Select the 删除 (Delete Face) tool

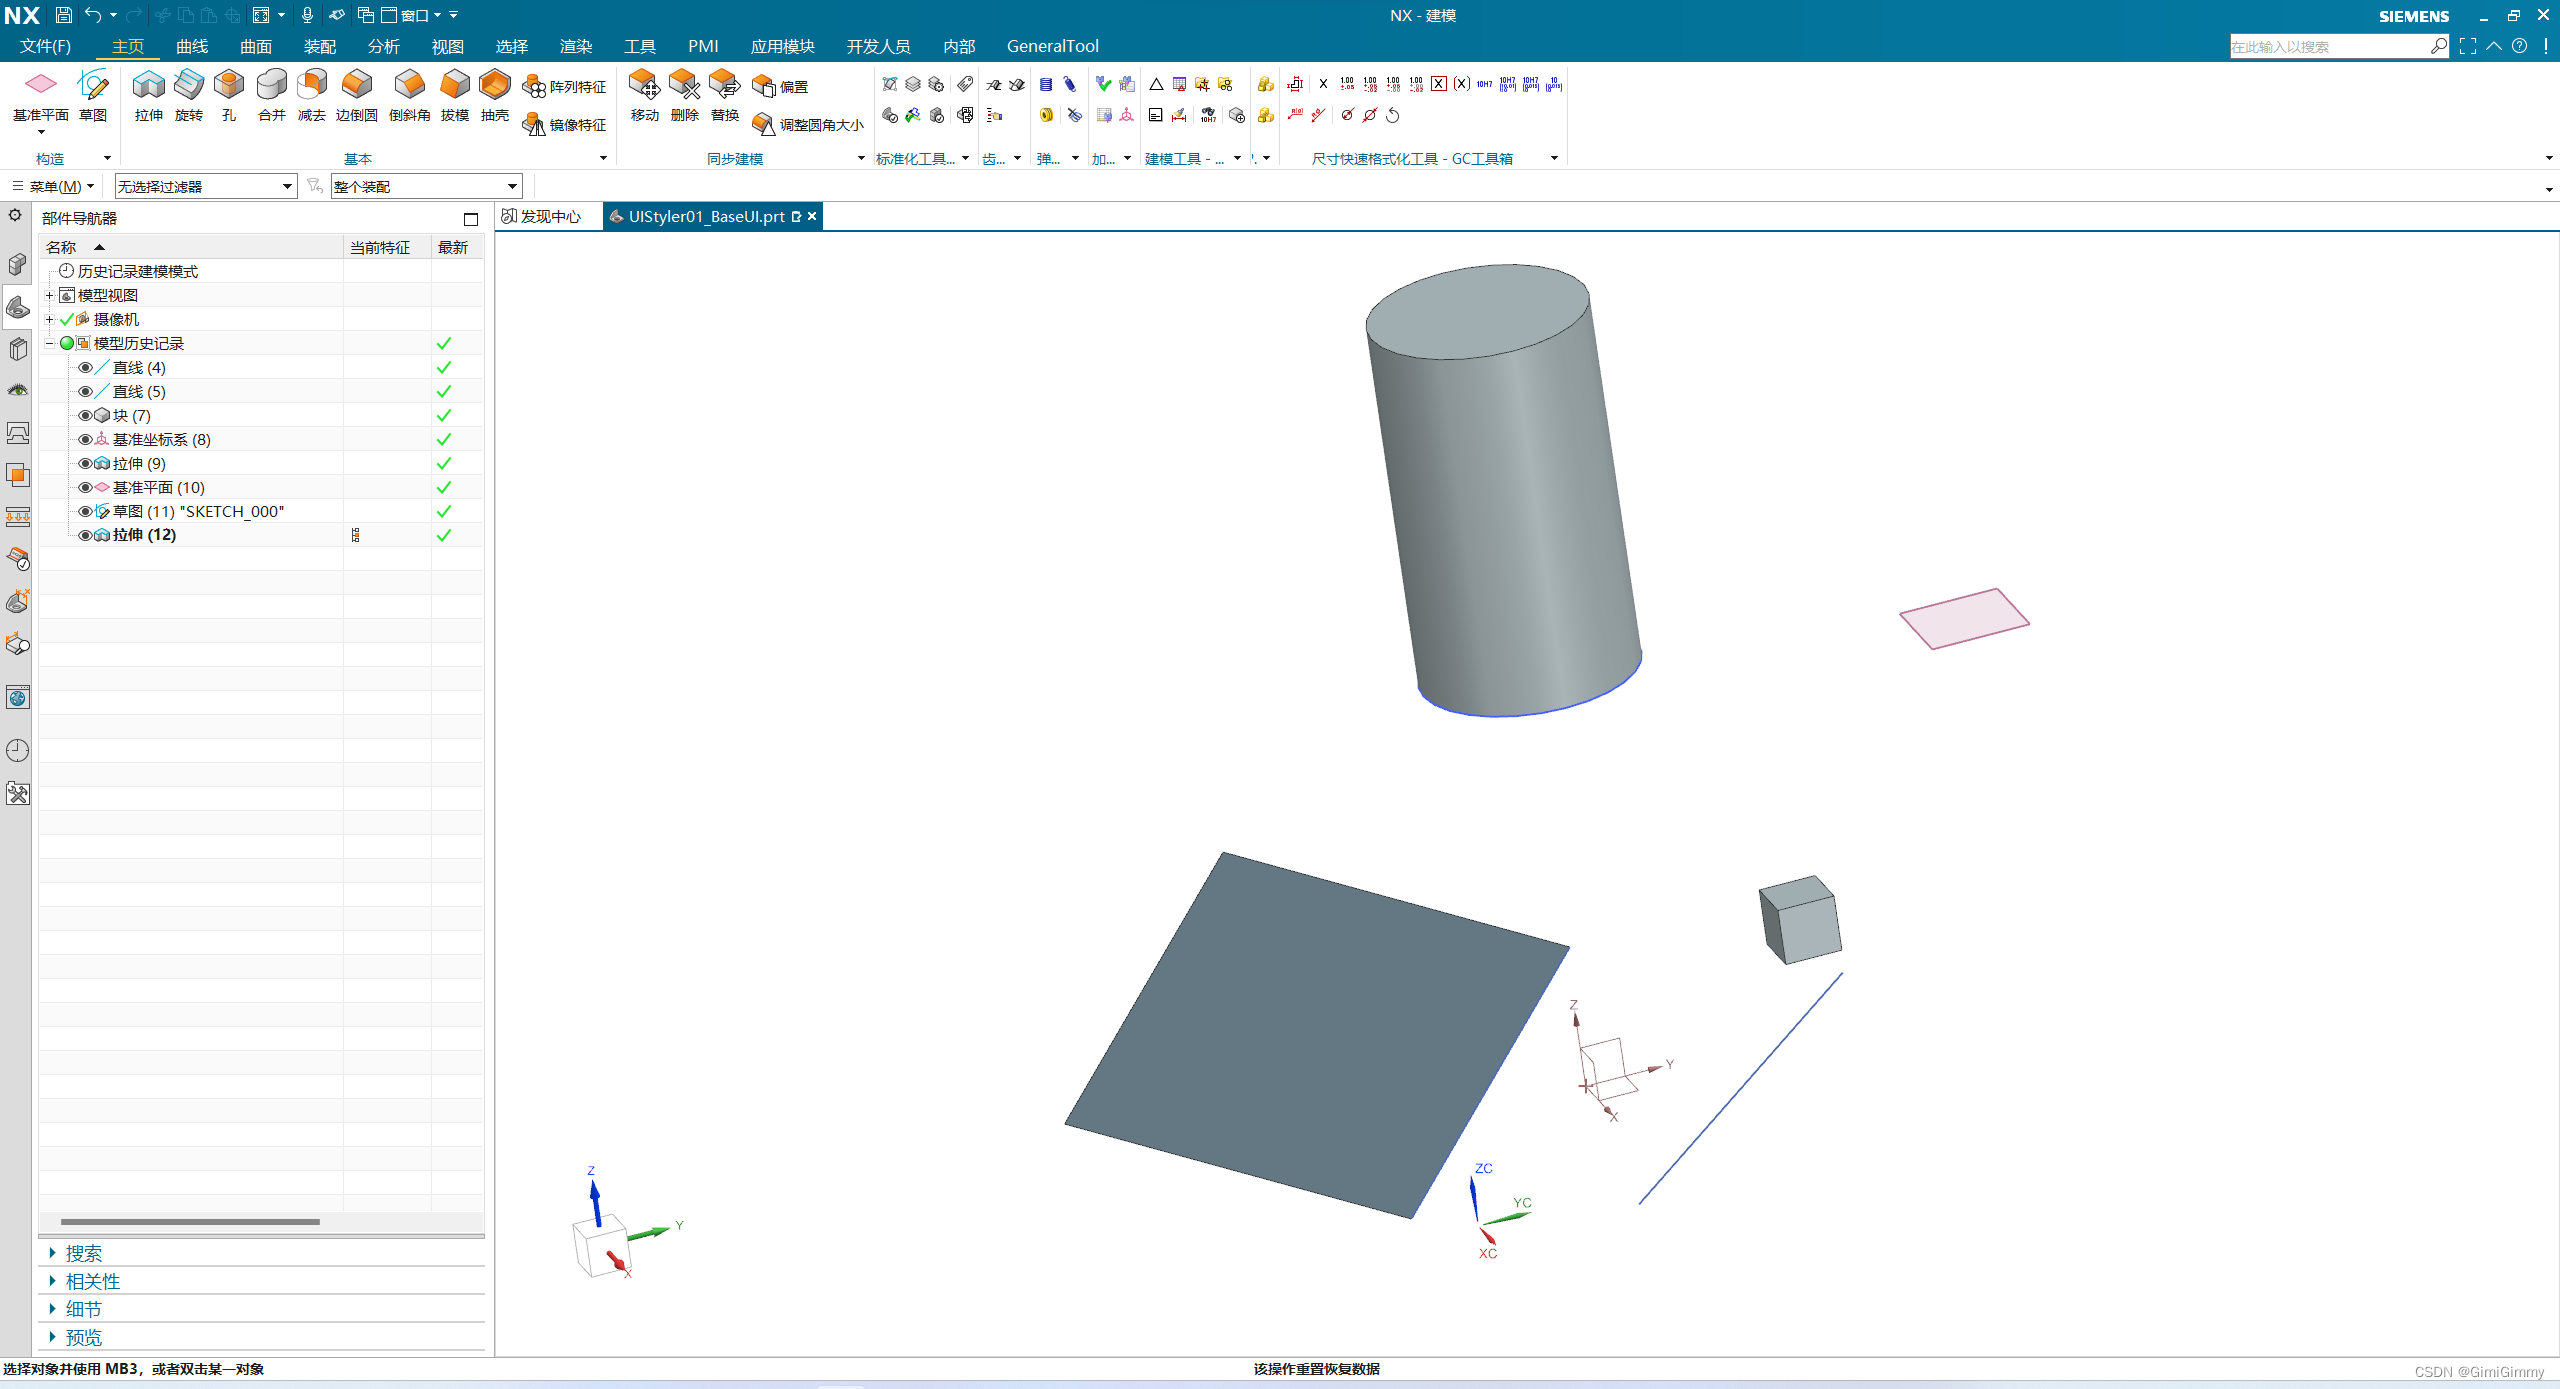pos(684,95)
